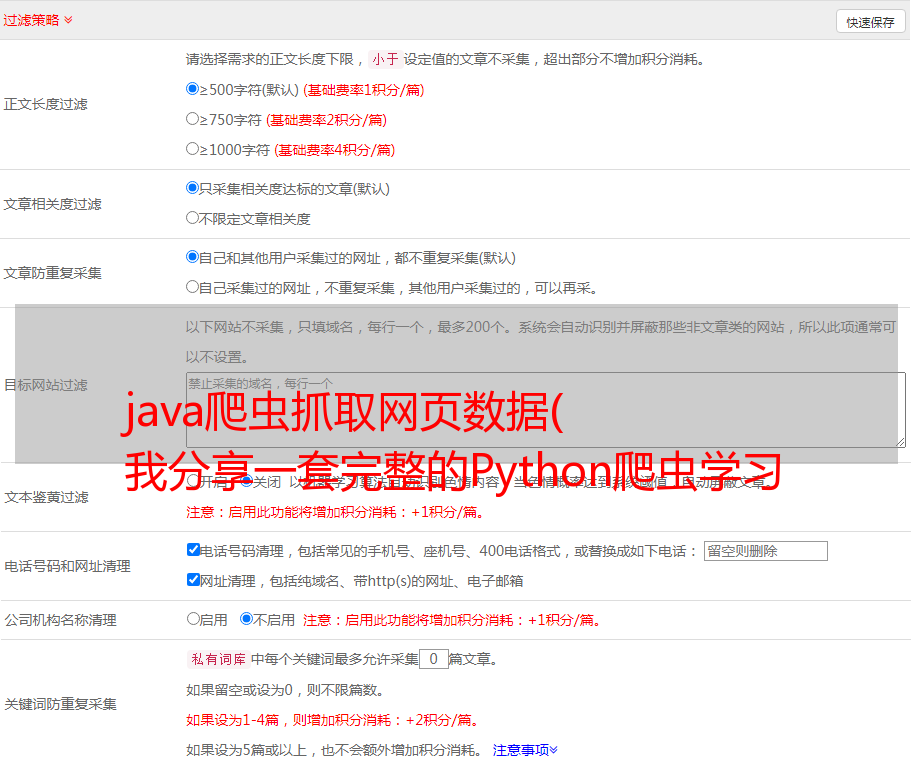912x768 pixels.
Task: Select 自己采集过的网址，不重复采集 option
Action: (x=193, y=287)
